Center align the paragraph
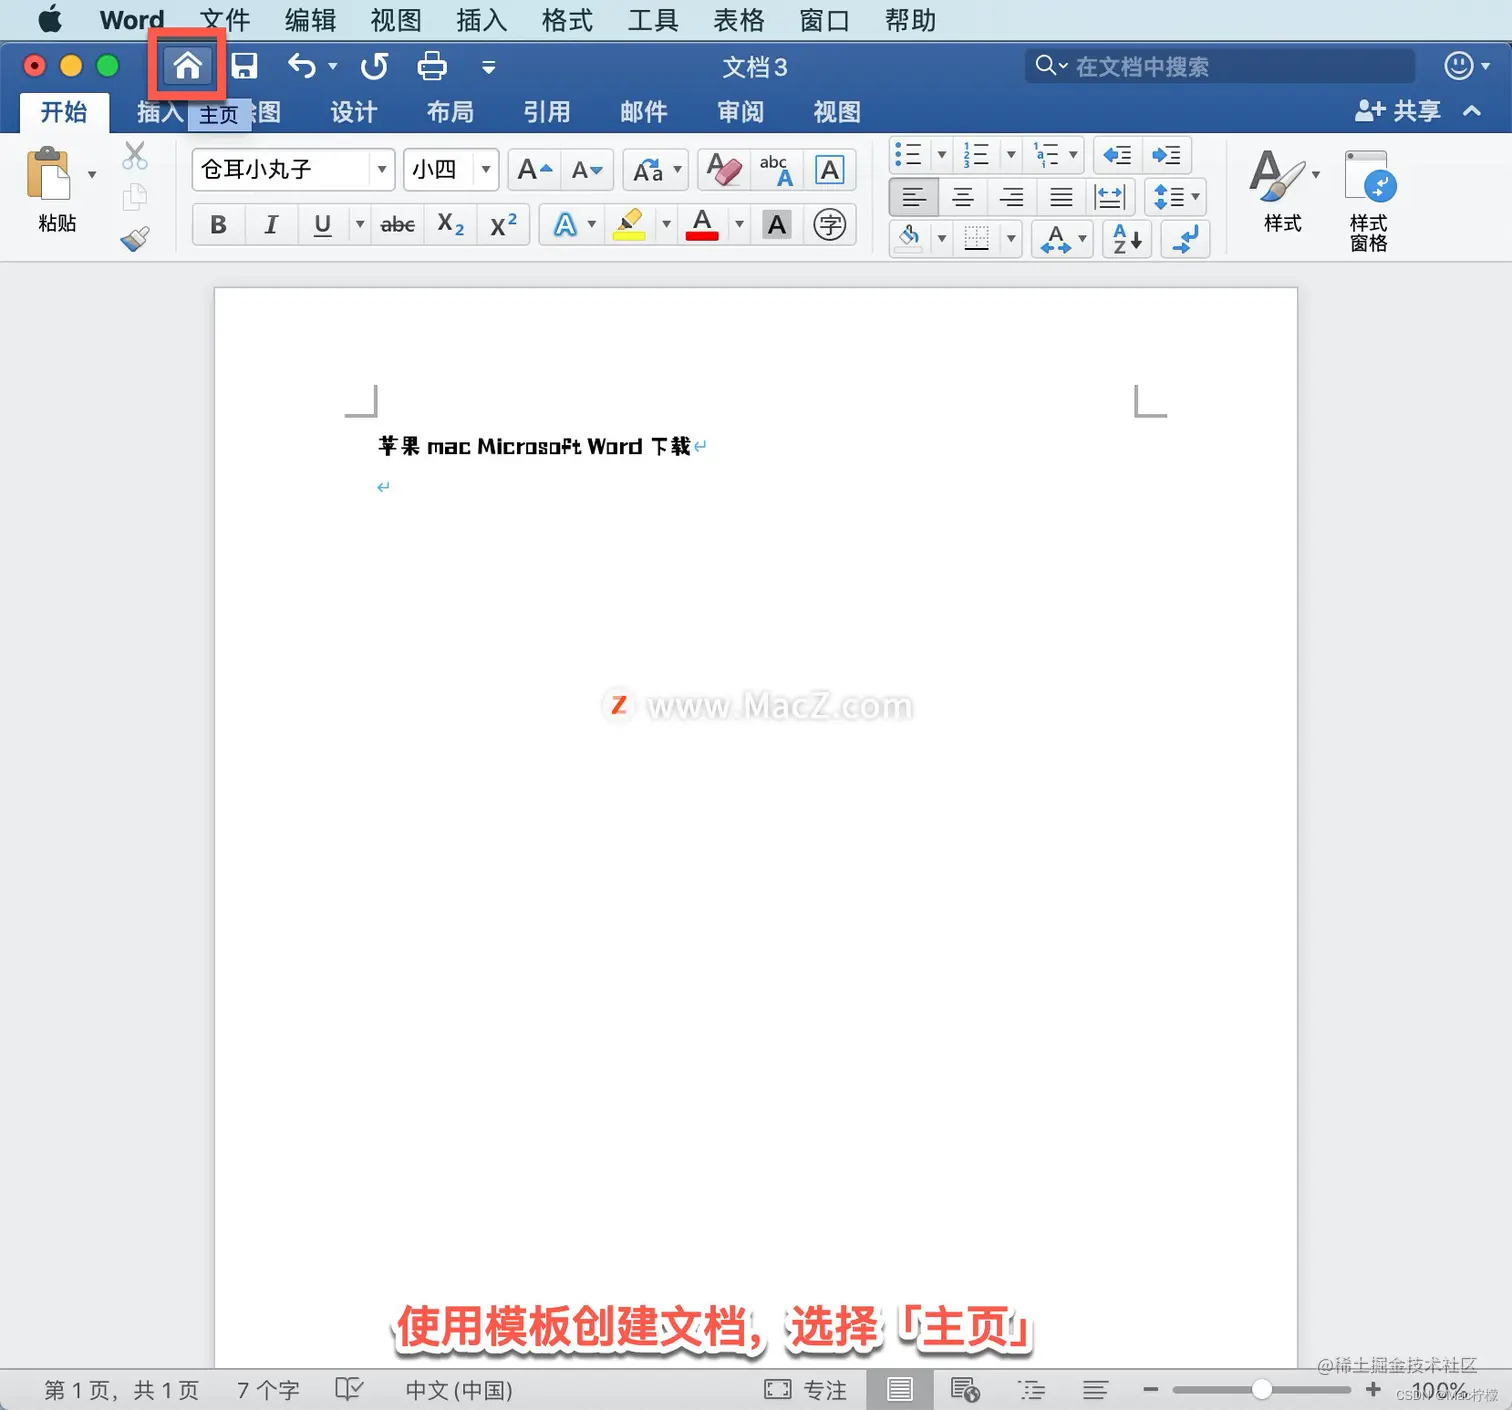 click(962, 197)
